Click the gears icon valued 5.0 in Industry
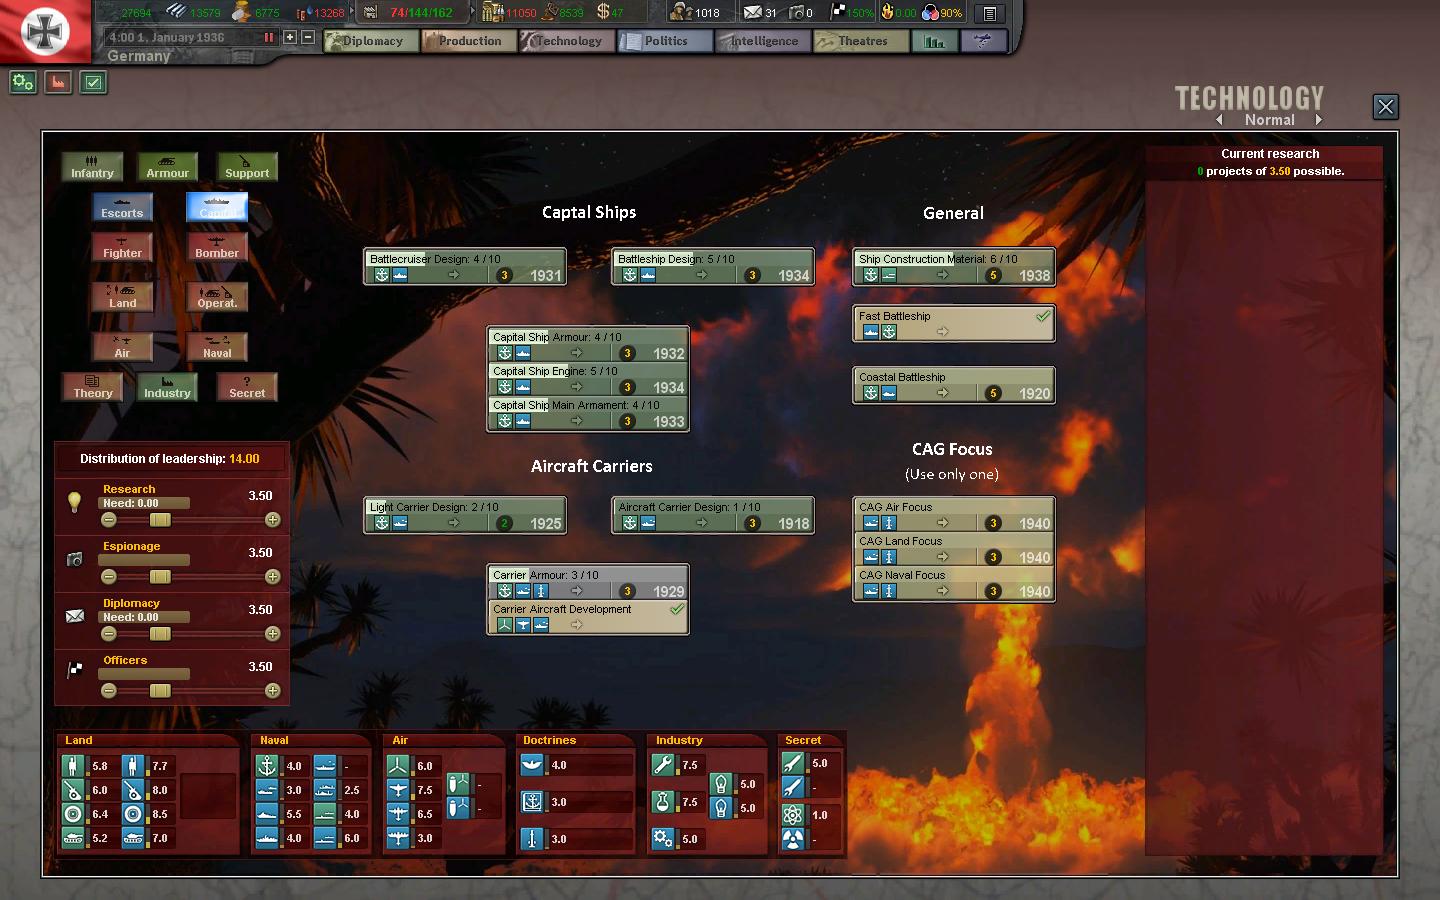Viewport: 1440px width, 900px height. click(662, 838)
